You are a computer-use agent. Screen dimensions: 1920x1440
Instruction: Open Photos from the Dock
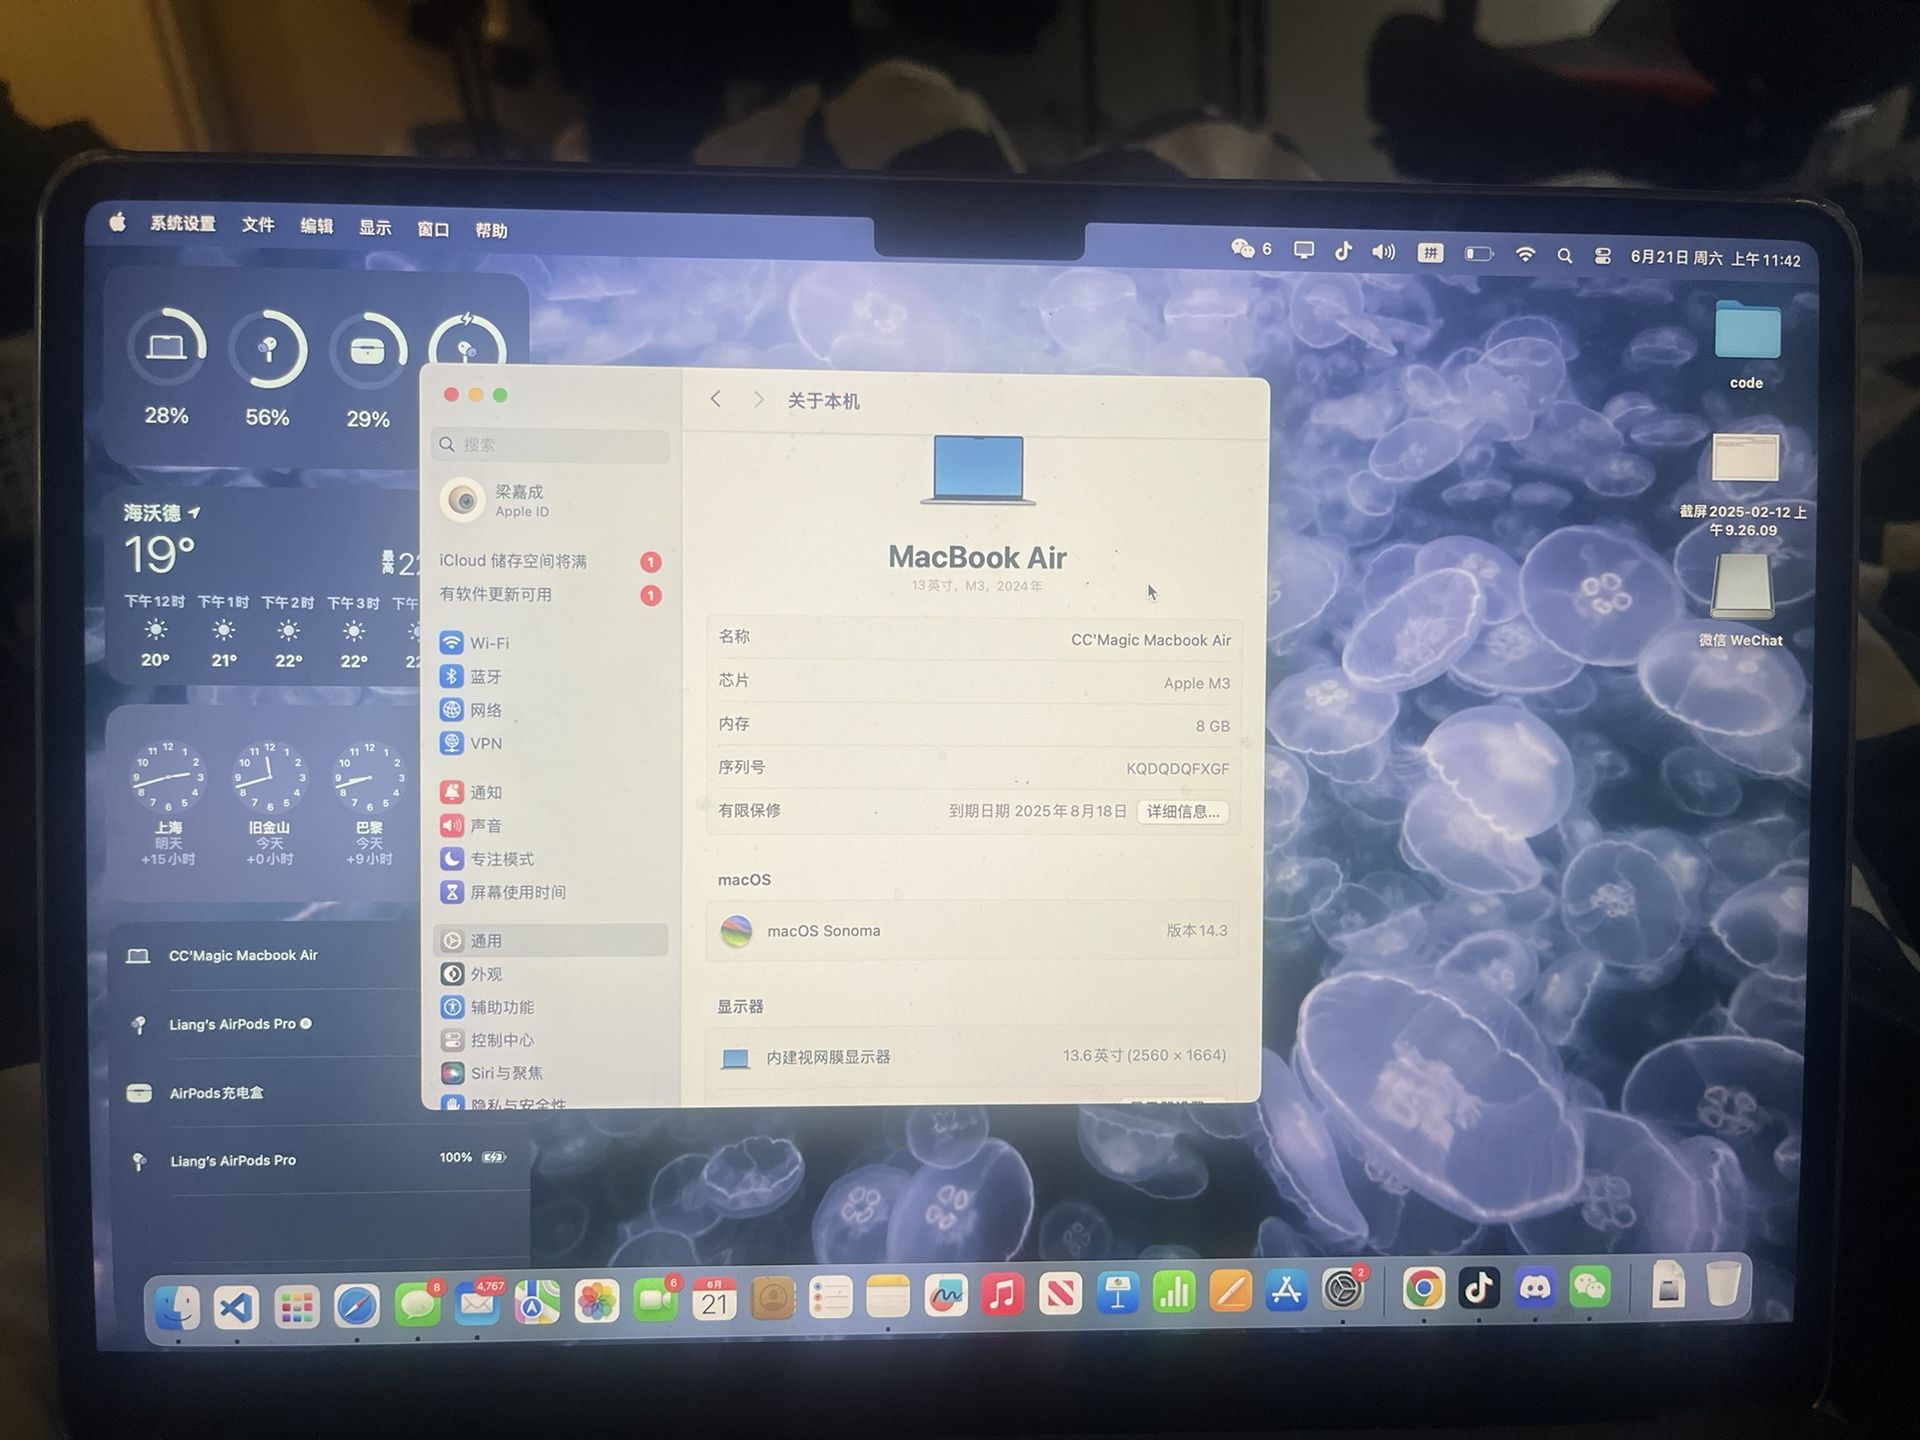pos(597,1301)
